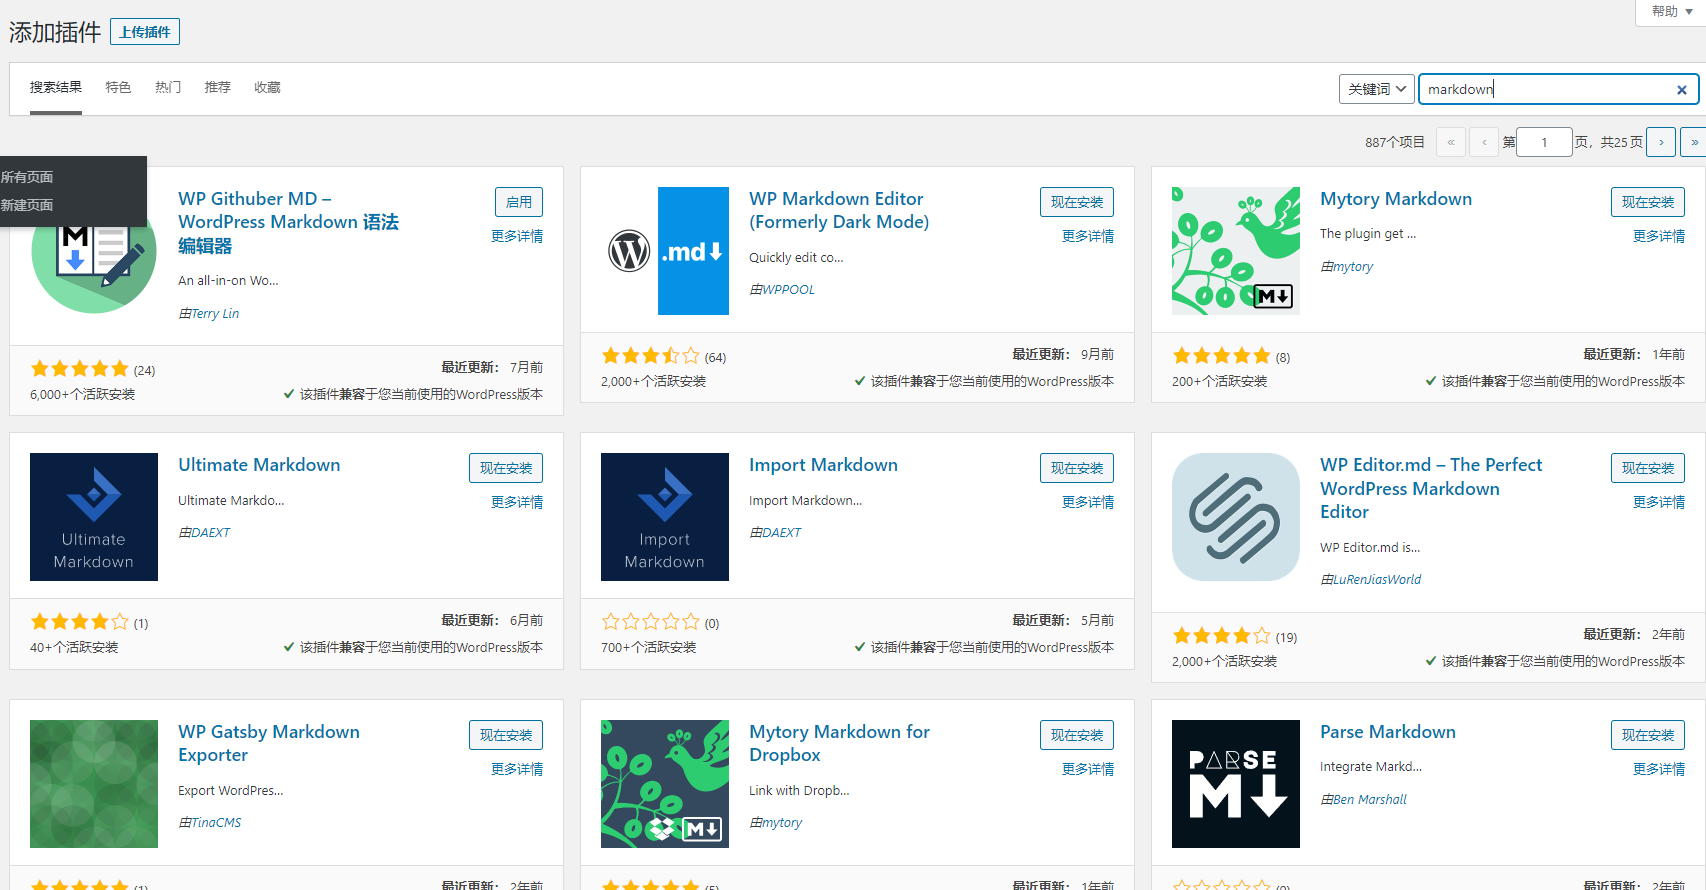View 更多详情 for Mytory Markdown for Dropbox
1706x890 pixels.
pyautogui.click(x=1088, y=770)
